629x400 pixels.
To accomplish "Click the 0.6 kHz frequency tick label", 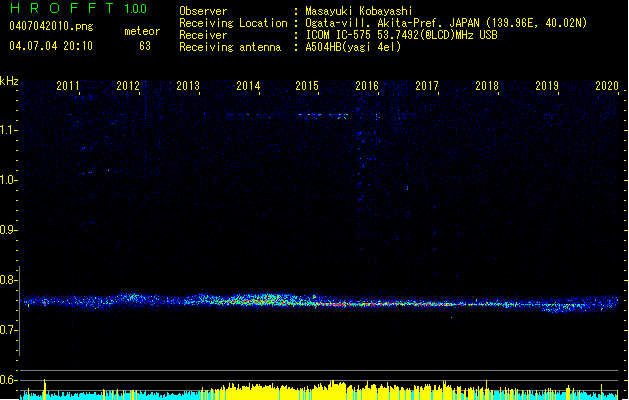I will [8, 380].
